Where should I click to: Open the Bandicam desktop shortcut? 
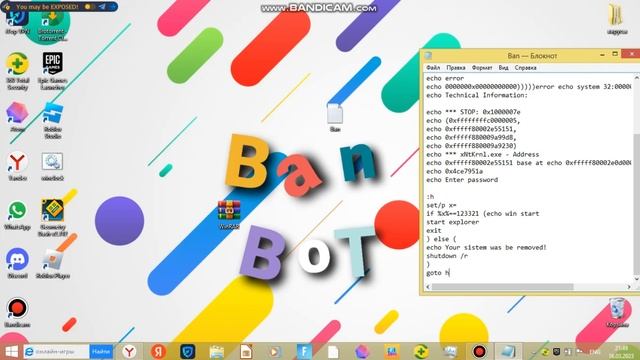coord(17,312)
